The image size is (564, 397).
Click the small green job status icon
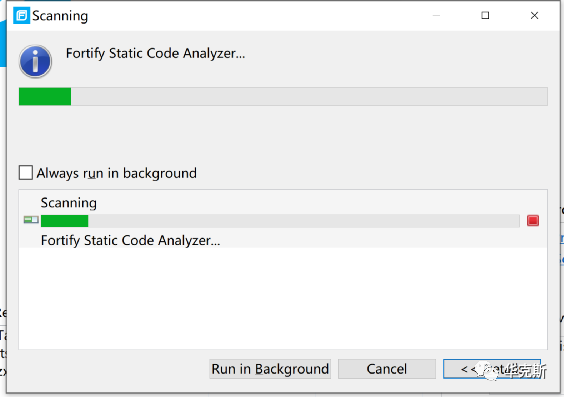[x=31, y=219]
